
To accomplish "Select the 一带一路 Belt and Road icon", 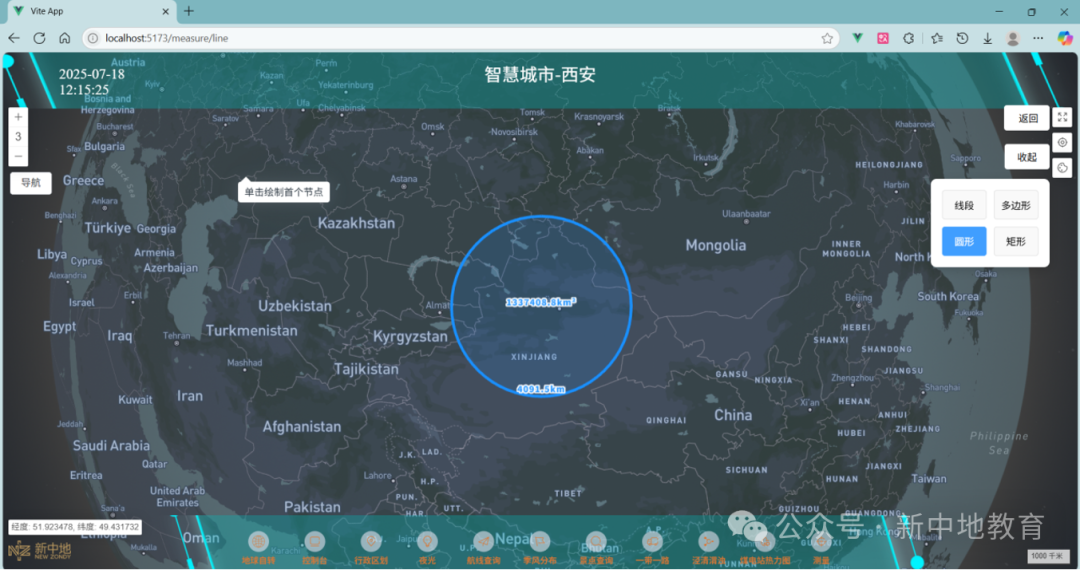I will [652, 542].
